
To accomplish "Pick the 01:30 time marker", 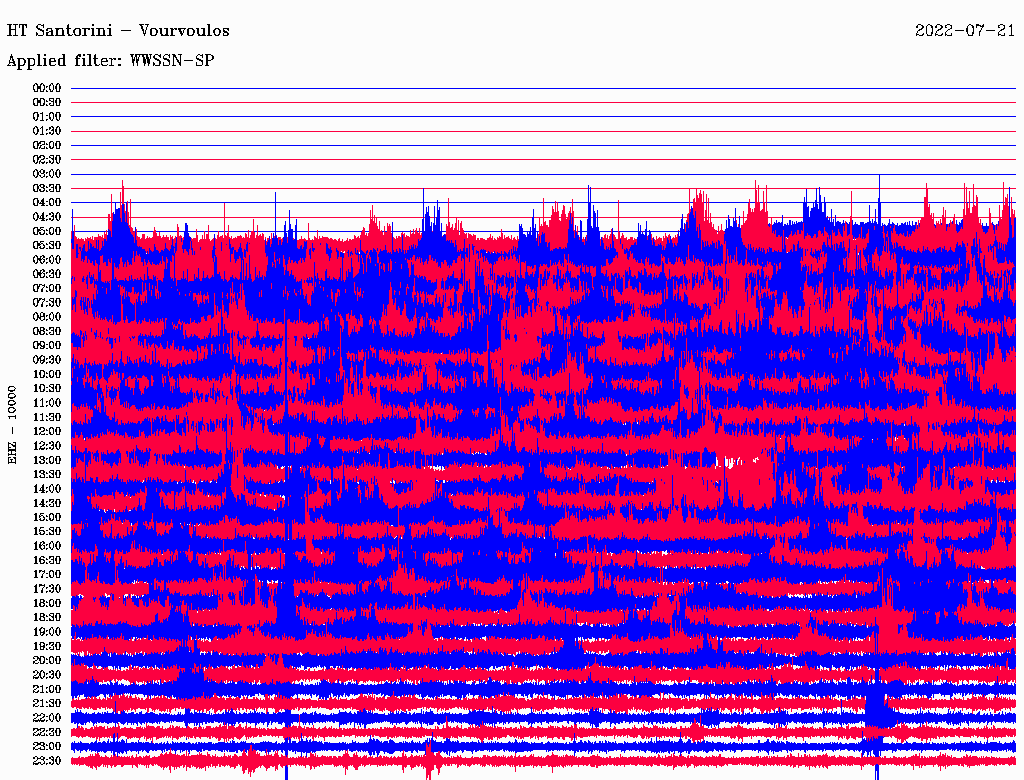I will (47, 131).
